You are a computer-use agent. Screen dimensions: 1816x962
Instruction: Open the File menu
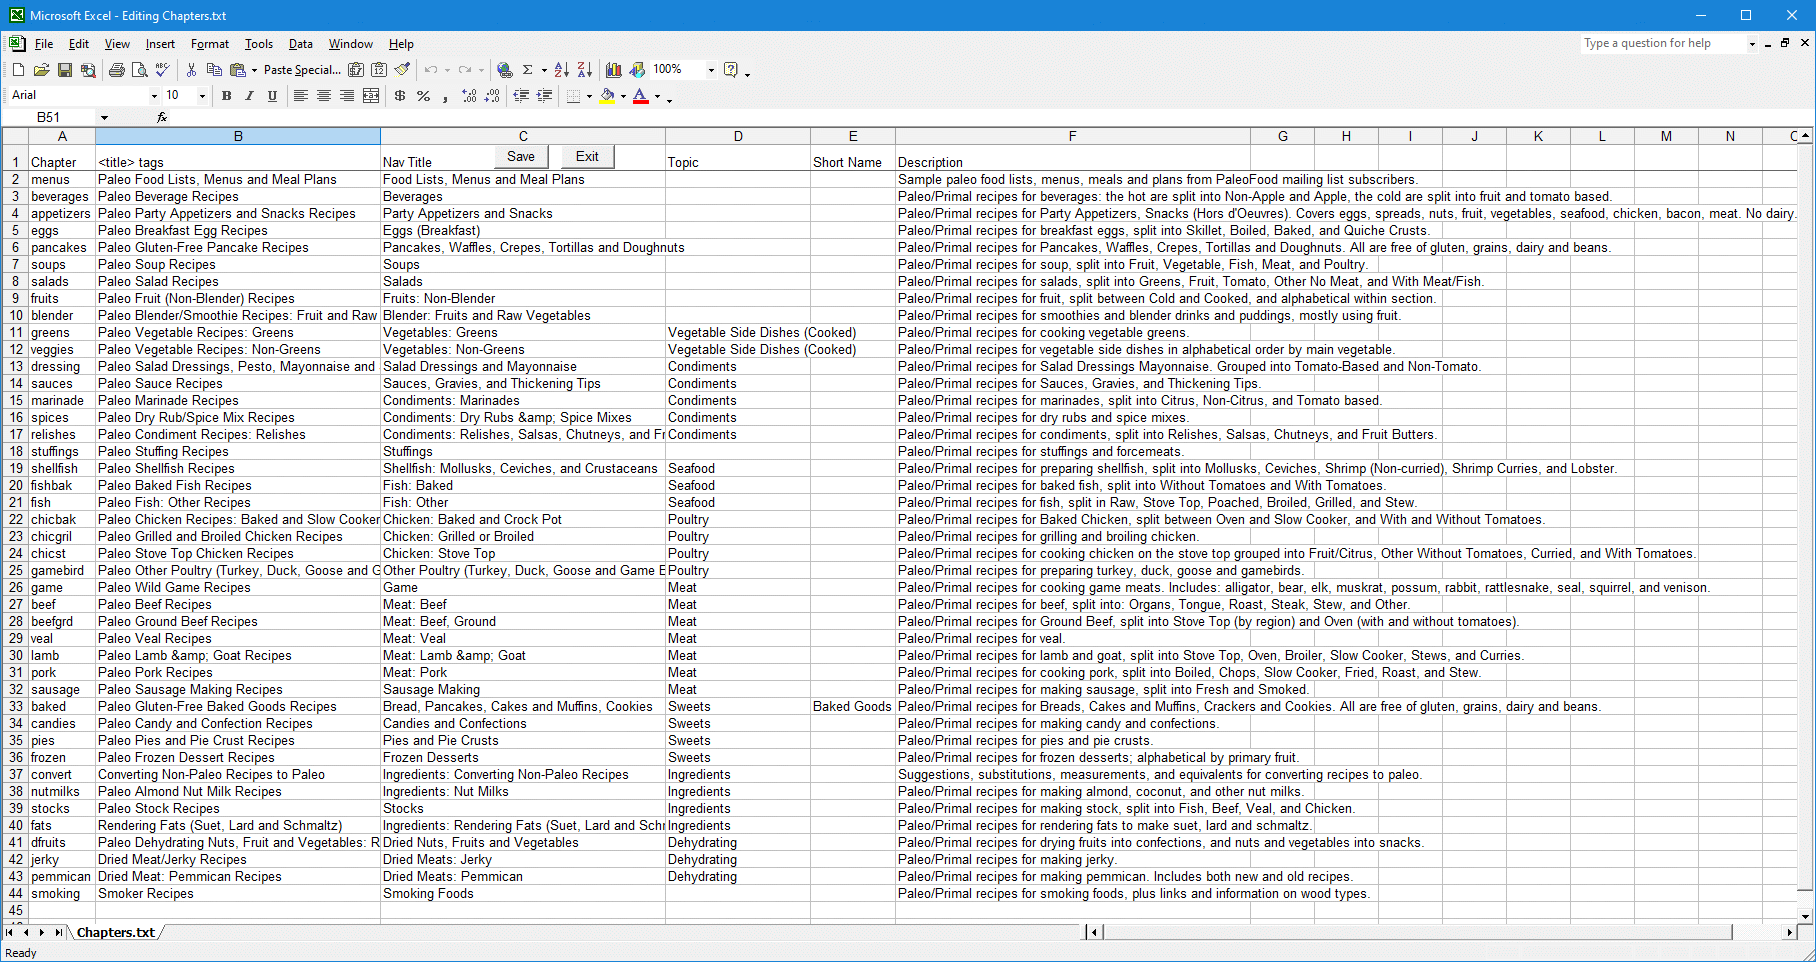tap(44, 44)
